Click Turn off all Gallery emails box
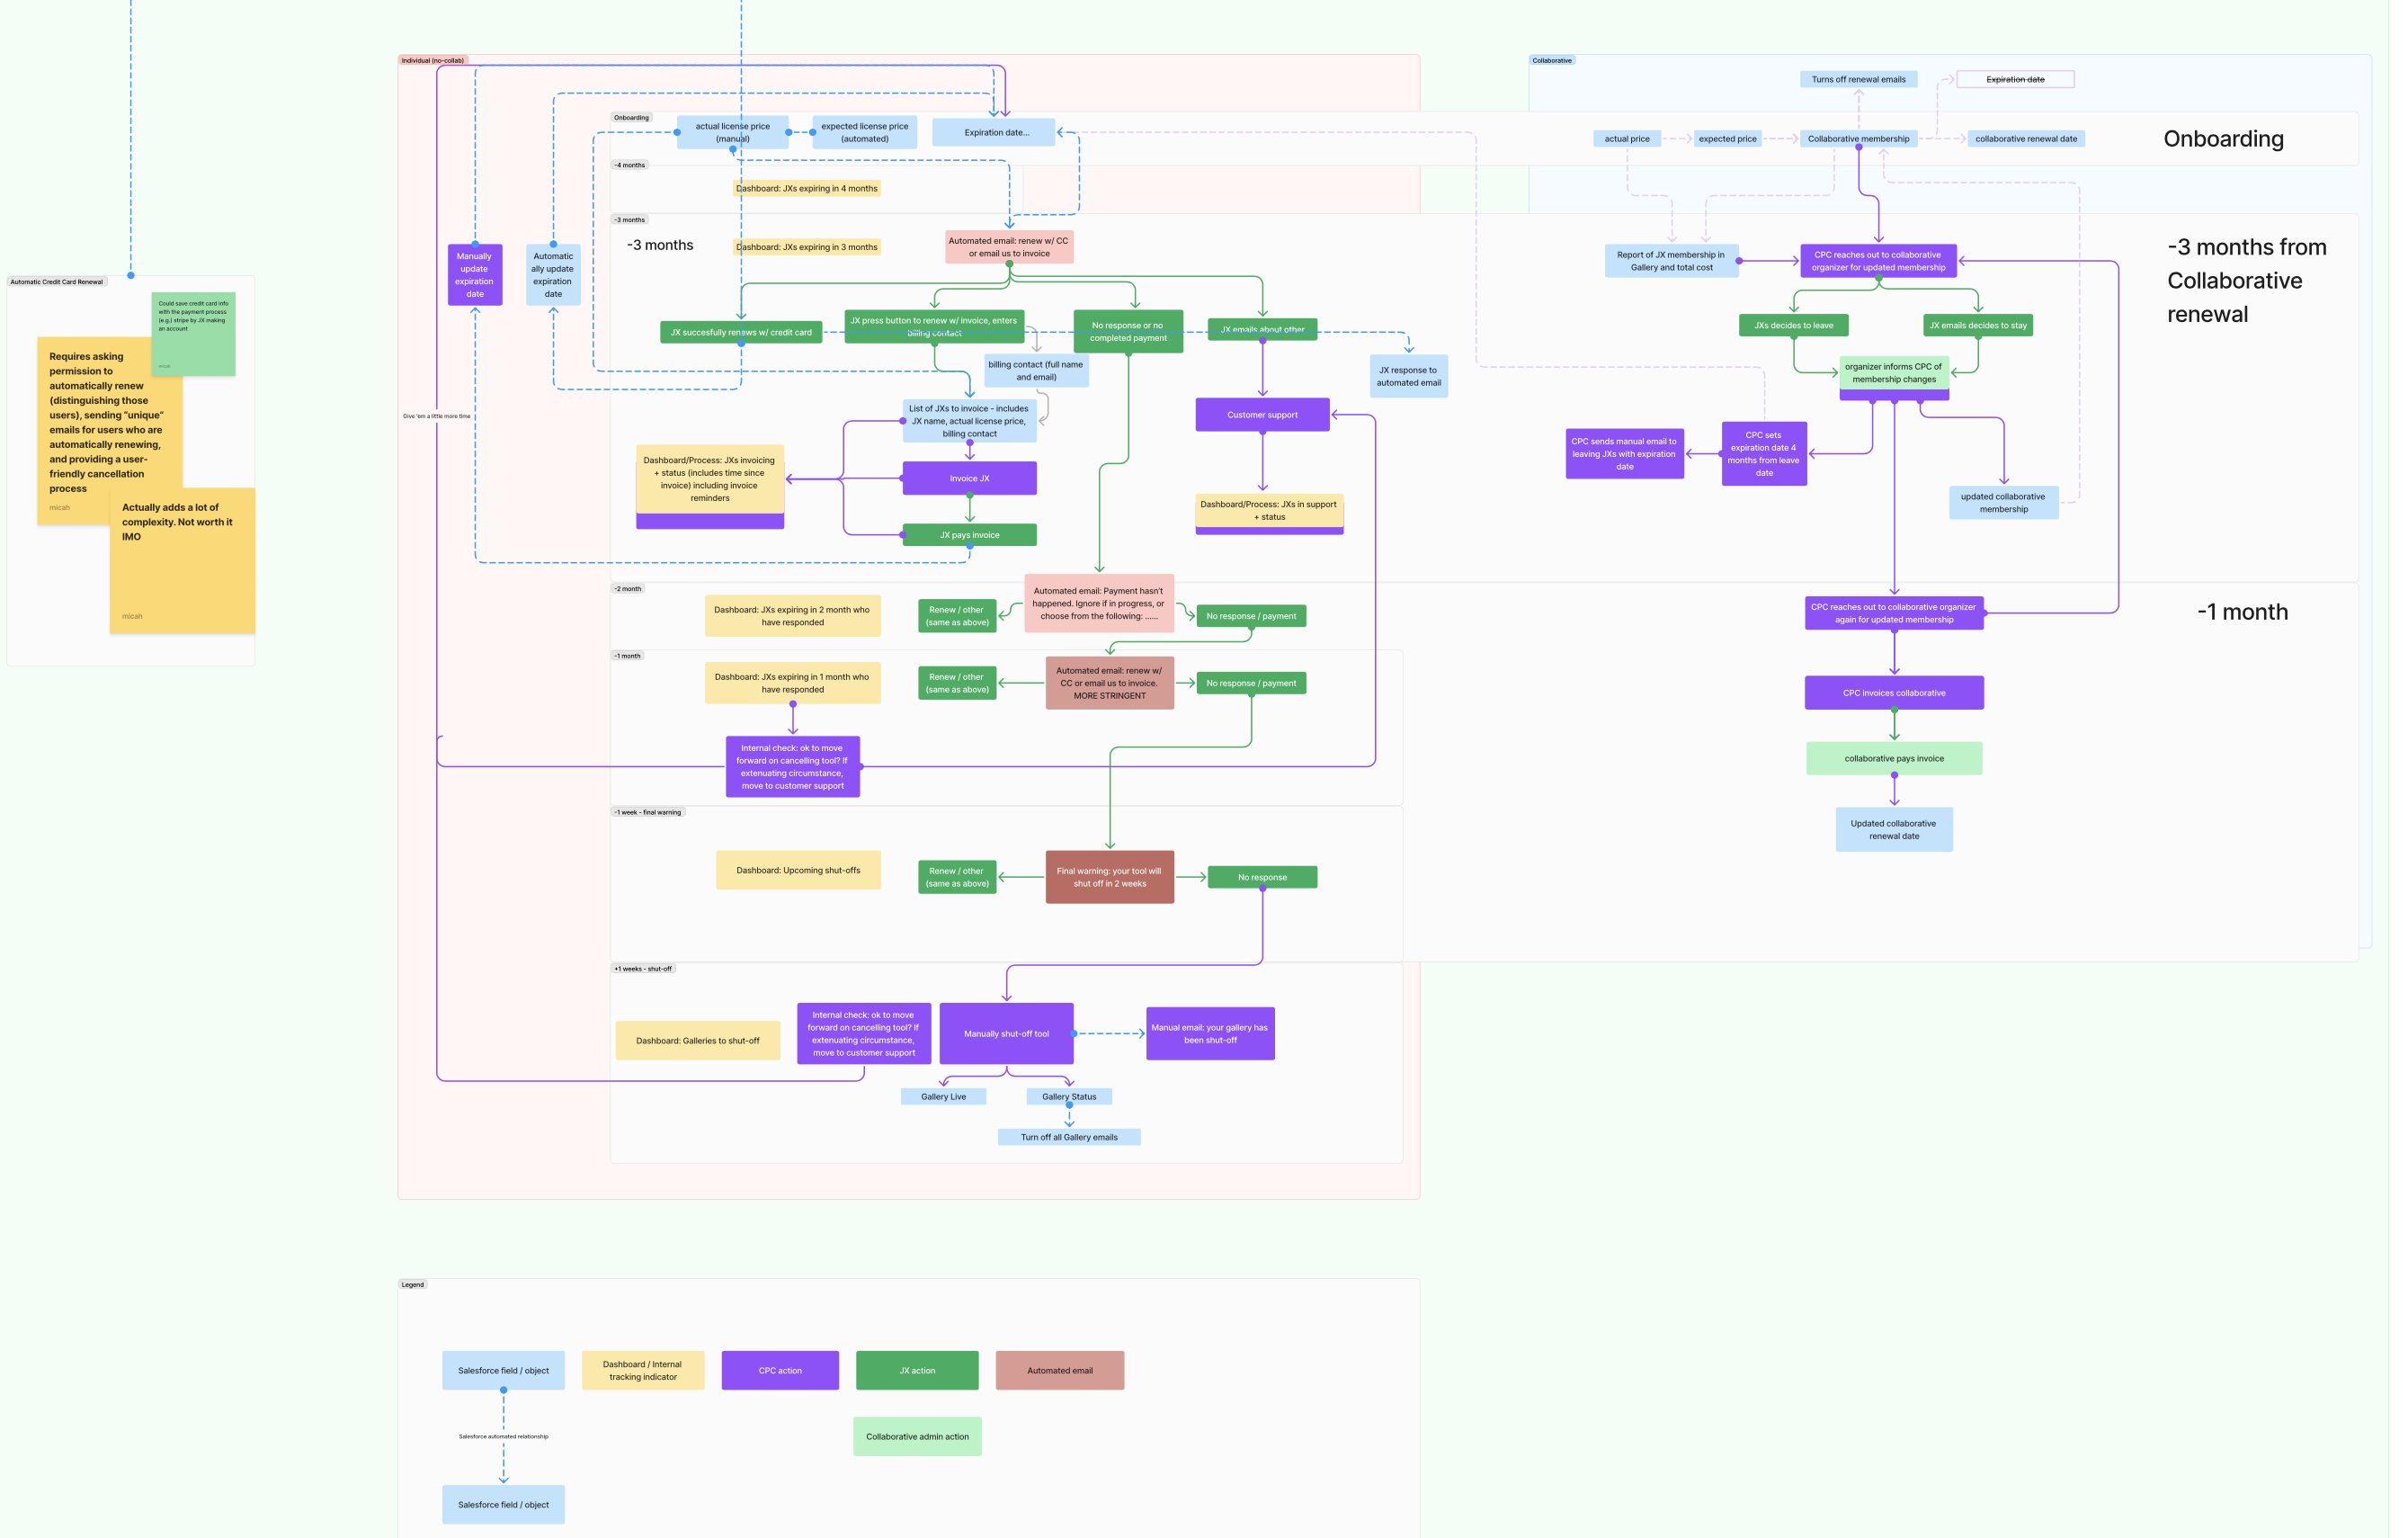 click(x=1069, y=1137)
